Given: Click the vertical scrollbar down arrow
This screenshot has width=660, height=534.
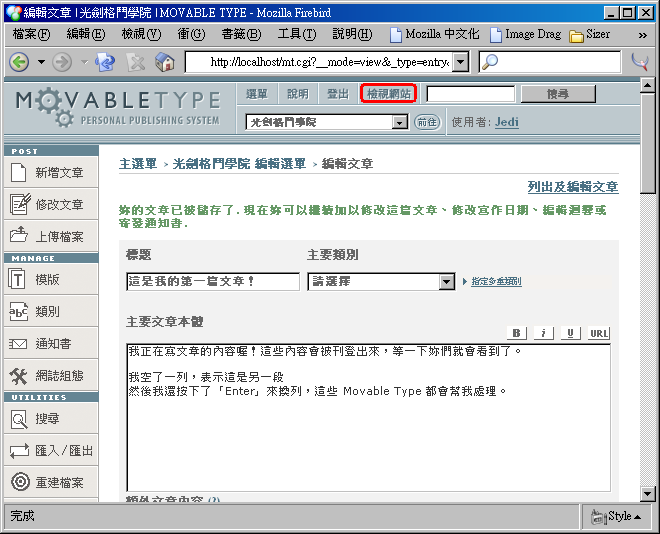Looking at the screenshot, I should tap(647, 494).
